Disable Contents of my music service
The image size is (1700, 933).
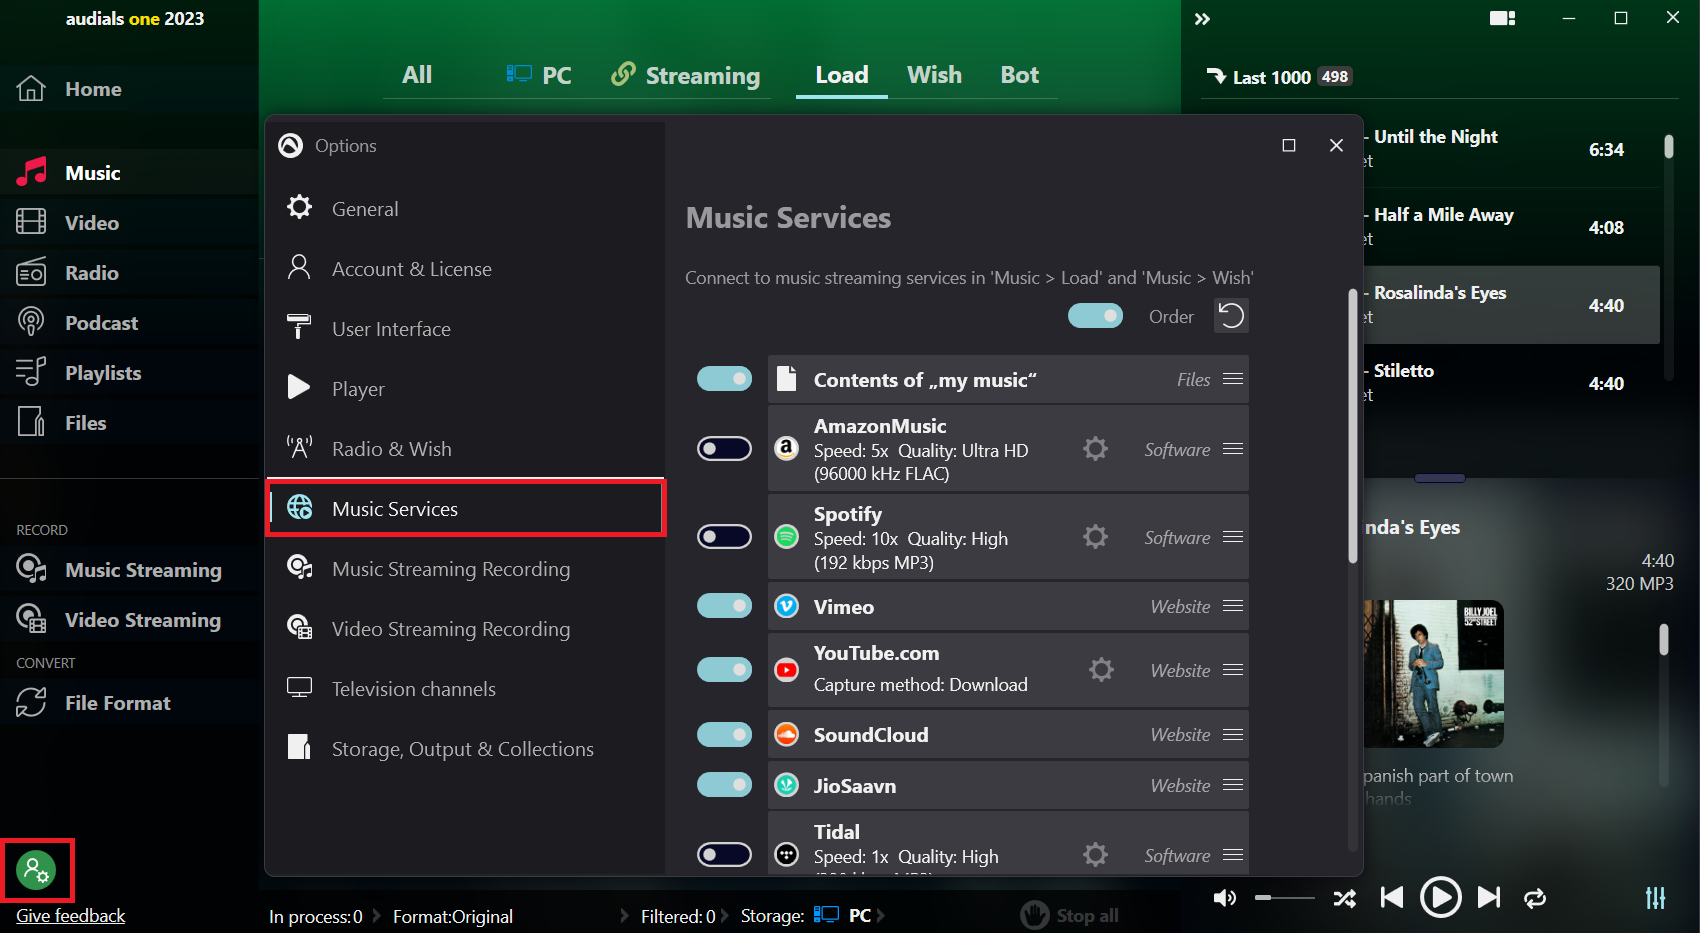click(724, 379)
